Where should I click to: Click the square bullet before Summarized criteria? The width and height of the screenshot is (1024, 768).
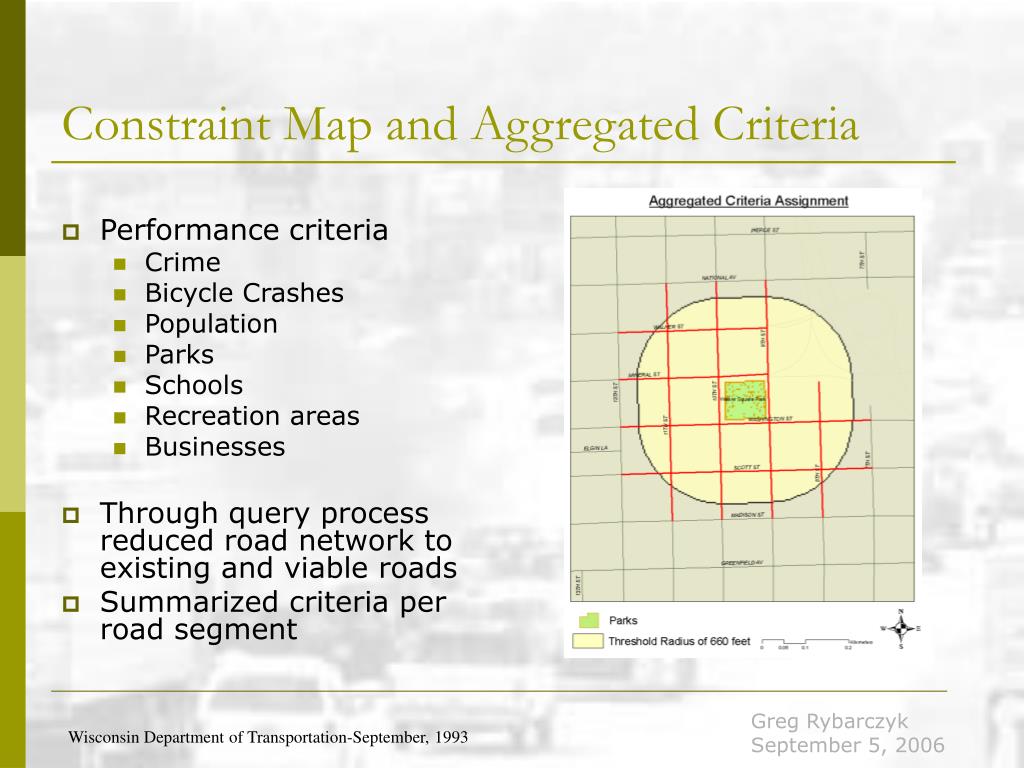(71, 604)
